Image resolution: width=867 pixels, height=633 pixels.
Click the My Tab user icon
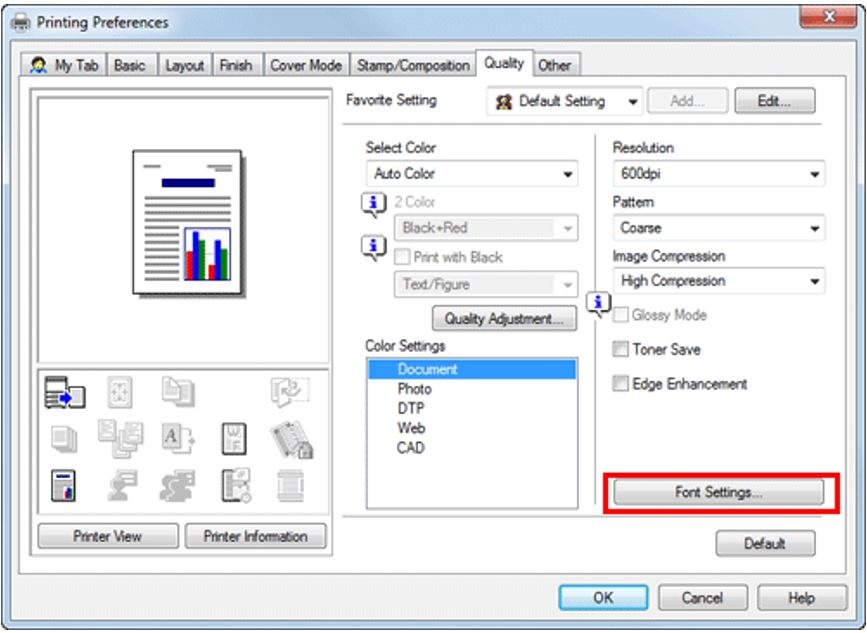(43, 66)
